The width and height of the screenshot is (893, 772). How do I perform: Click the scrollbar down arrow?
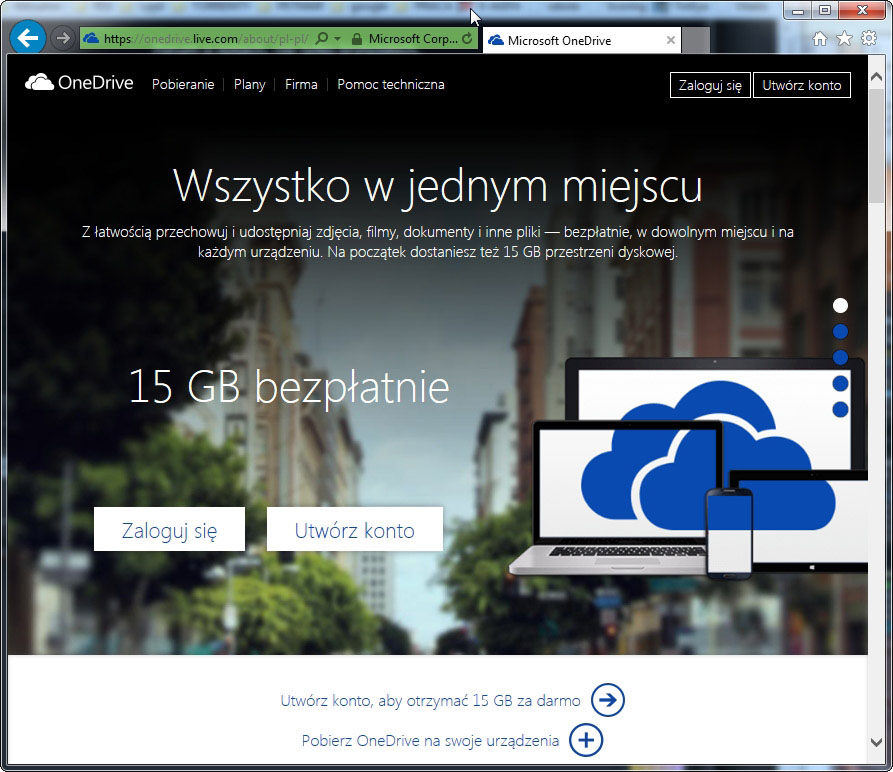click(x=877, y=741)
